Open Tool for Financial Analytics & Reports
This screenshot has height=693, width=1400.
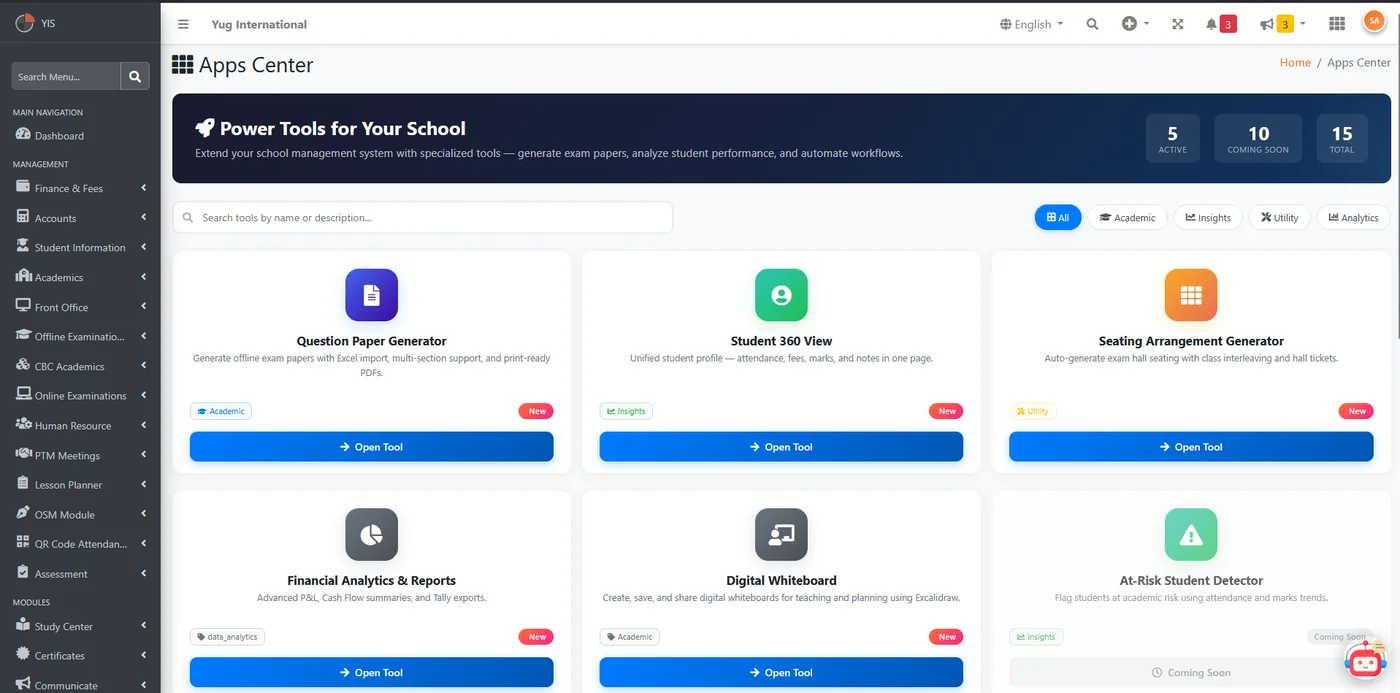(x=371, y=673)
